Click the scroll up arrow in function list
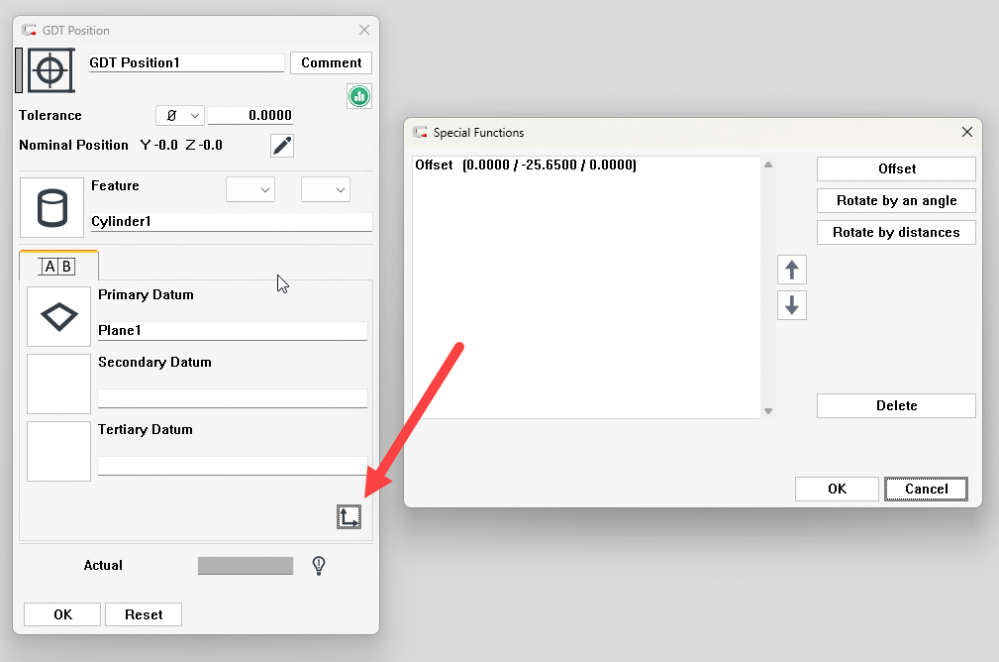The height and width of the screenshot is (662, 999). pyautogui.click(x=768, y=165)
